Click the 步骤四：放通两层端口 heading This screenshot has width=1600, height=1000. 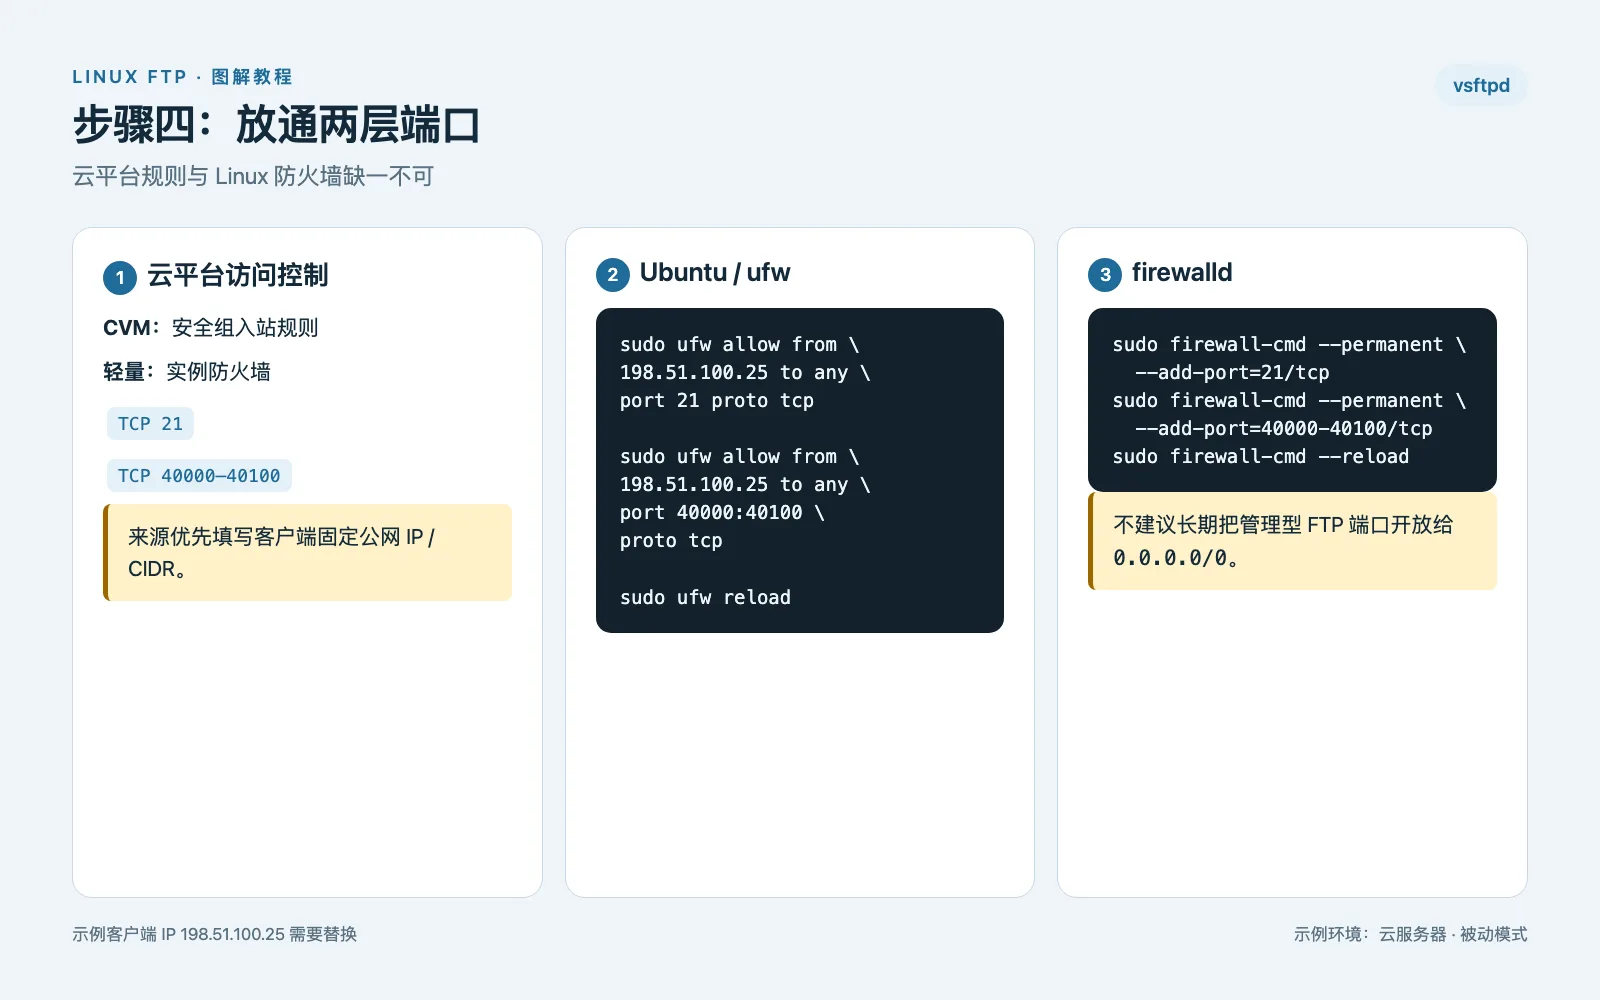(x=277, y=126)
